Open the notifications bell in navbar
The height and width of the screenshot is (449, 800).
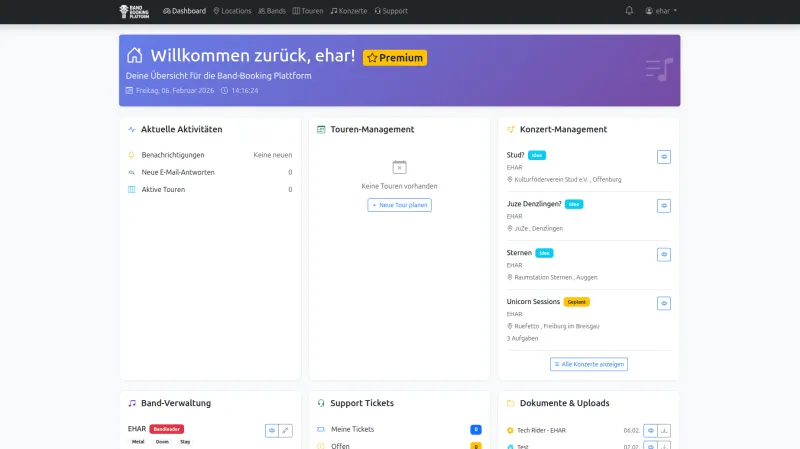[x=629, y=11]
